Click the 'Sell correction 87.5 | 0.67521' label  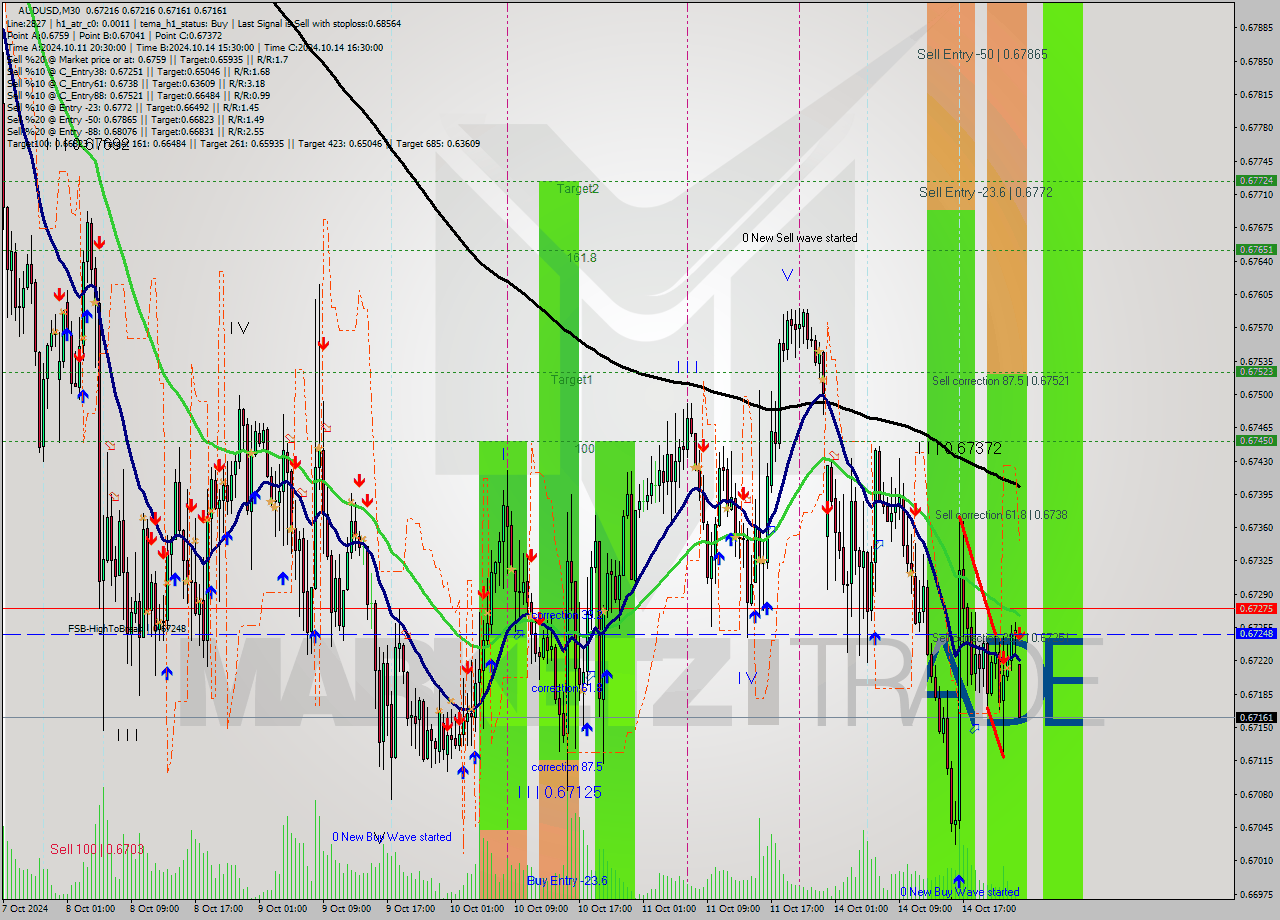click(x=1000, y=381)
